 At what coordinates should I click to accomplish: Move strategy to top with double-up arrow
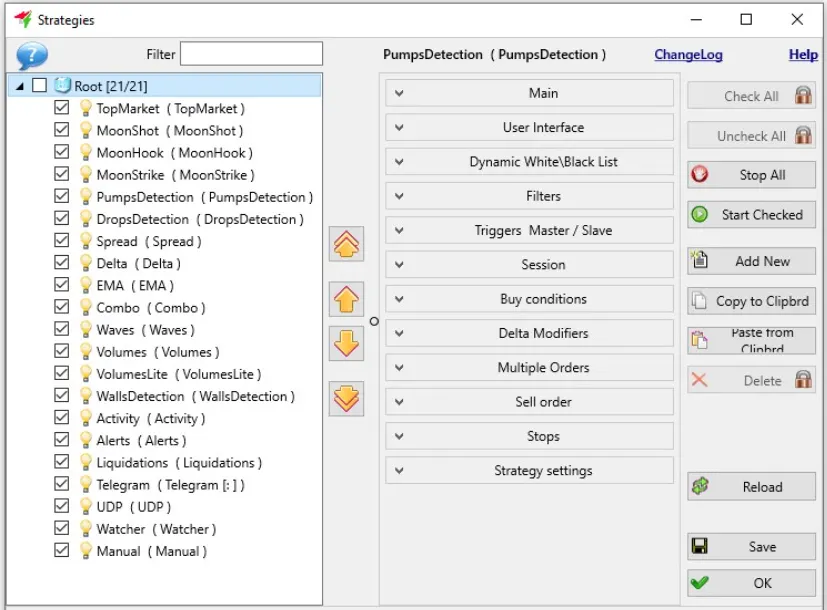coord(346,244)
